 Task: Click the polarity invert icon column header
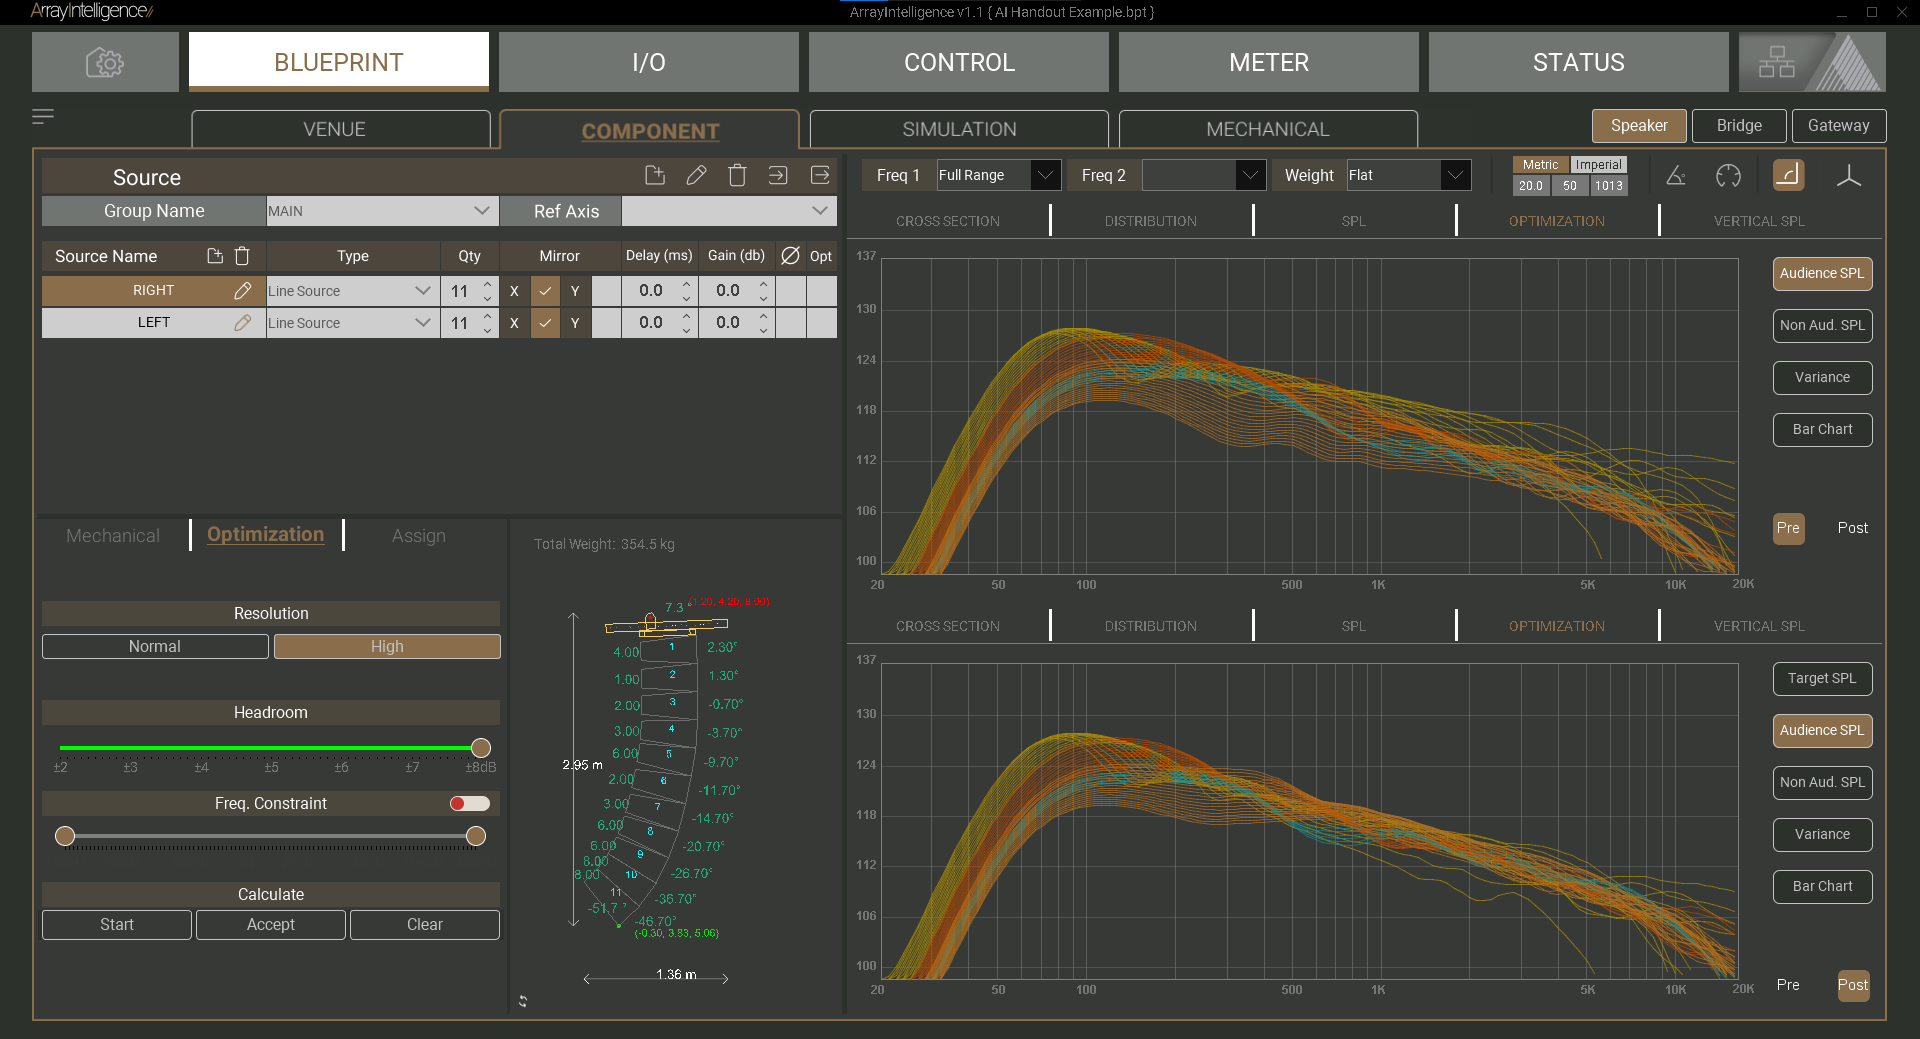coord(790,256)
